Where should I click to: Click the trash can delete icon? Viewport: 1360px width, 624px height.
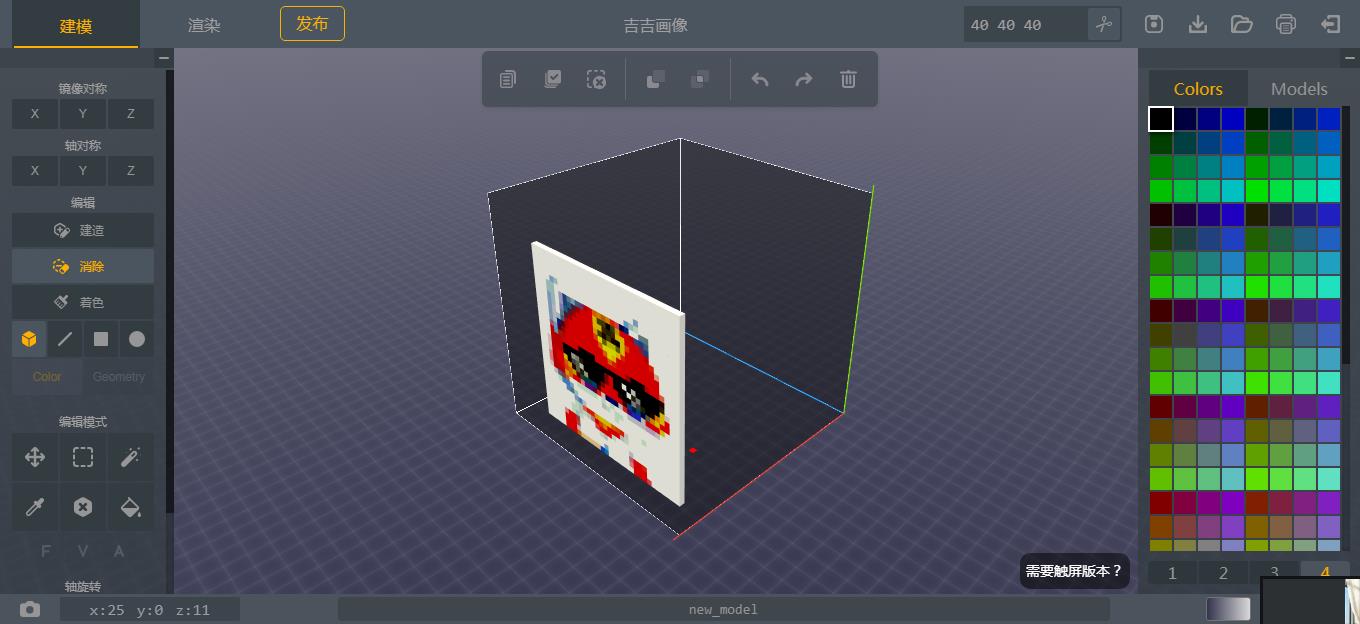(848, 79)
